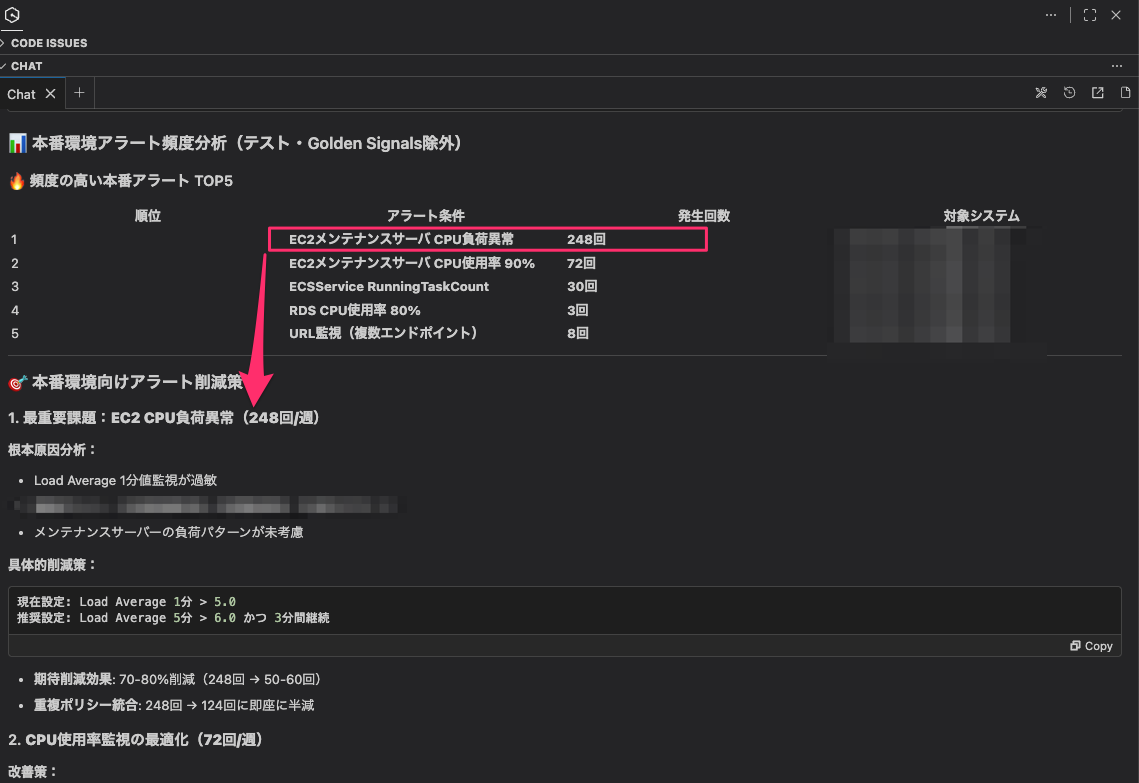Open the CHAT section more actions ellipsis
Viewport: 1139px width, 783px height.
1117,66
